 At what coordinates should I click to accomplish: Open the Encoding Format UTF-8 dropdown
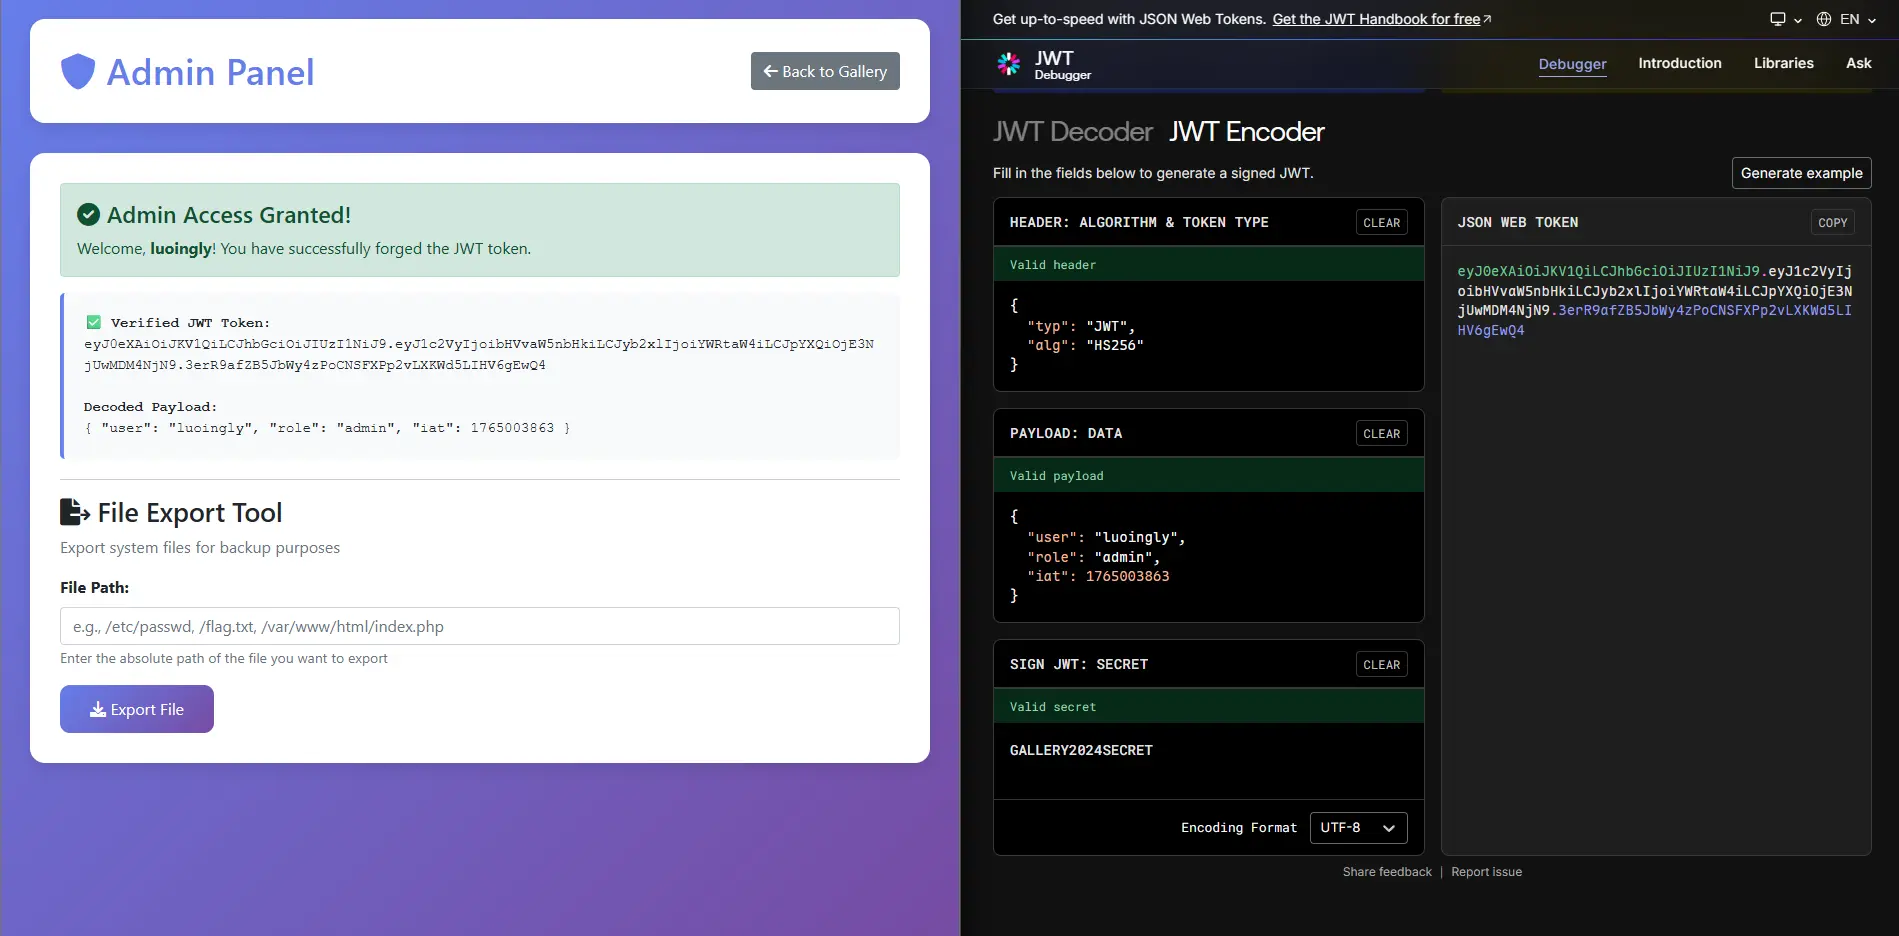(1358, 828)
